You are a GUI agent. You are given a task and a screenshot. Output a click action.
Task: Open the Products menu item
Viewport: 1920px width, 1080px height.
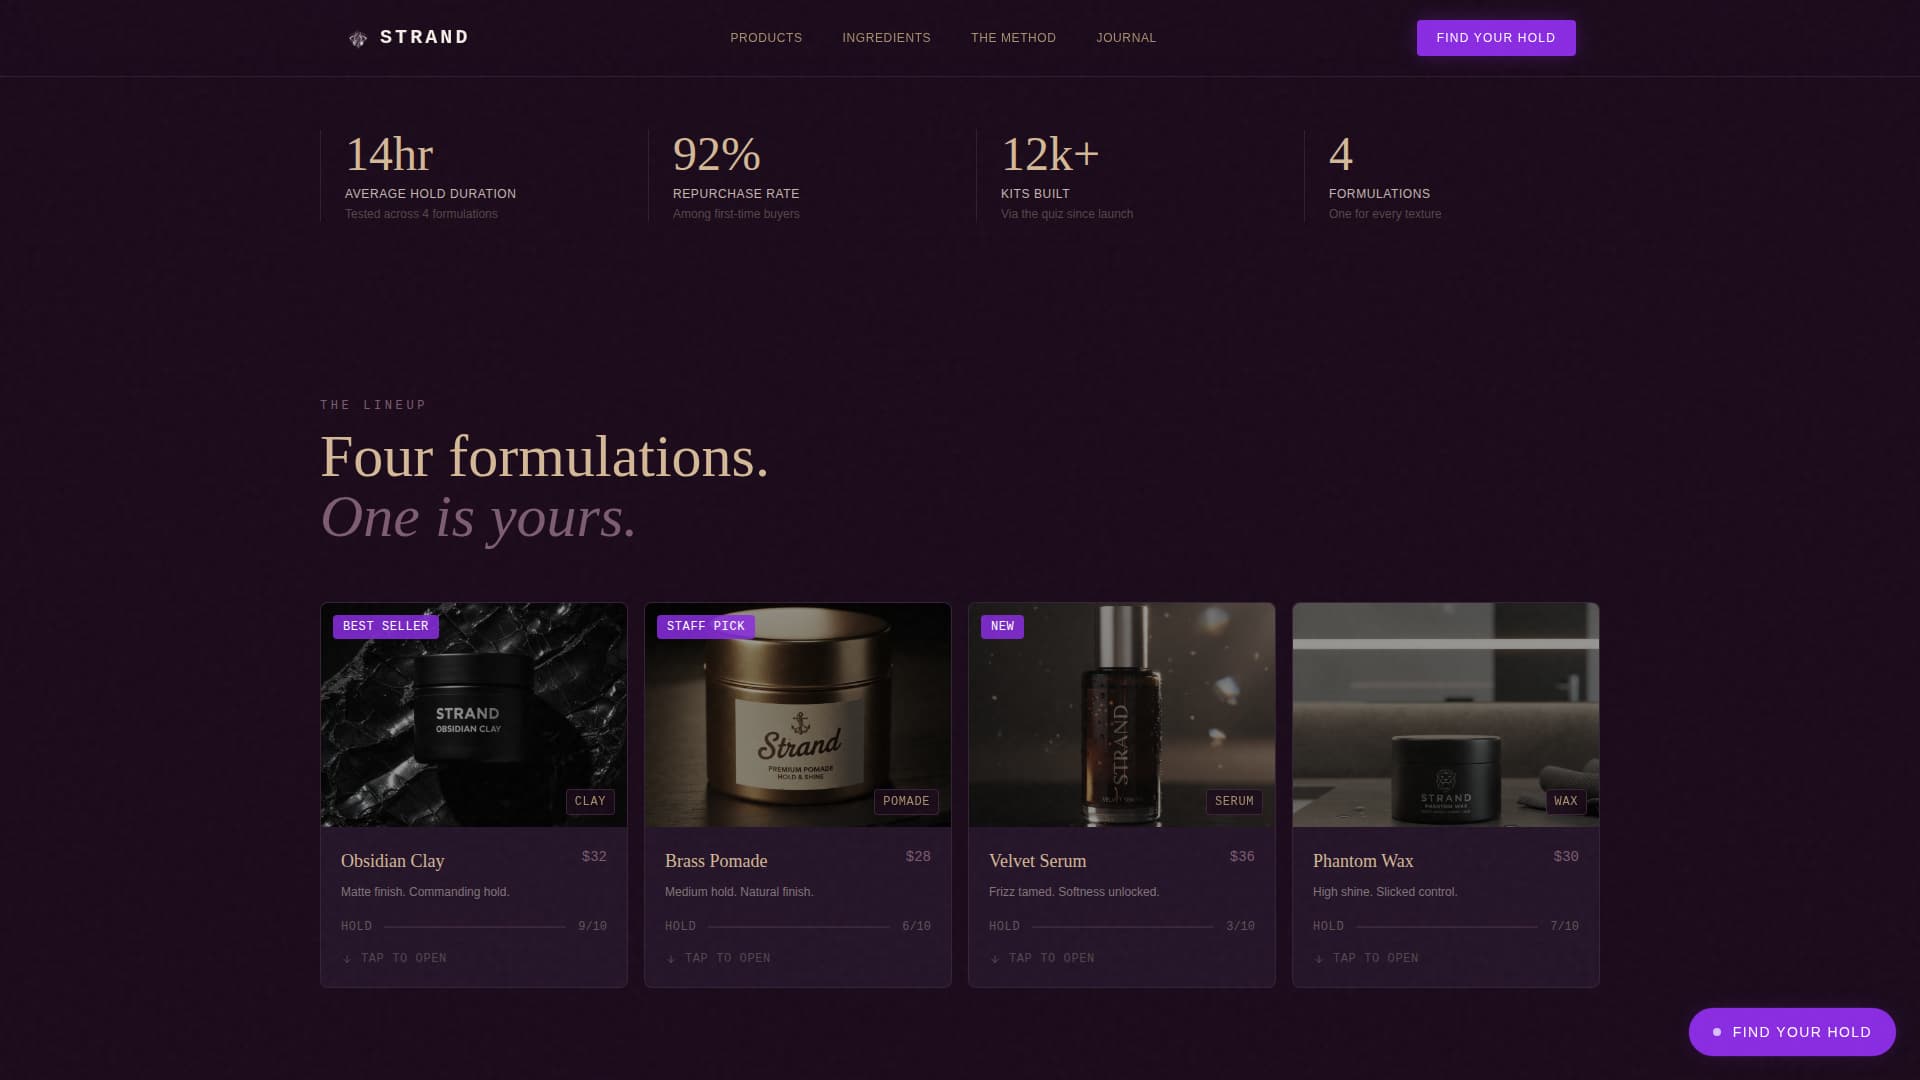click(766, 38)
